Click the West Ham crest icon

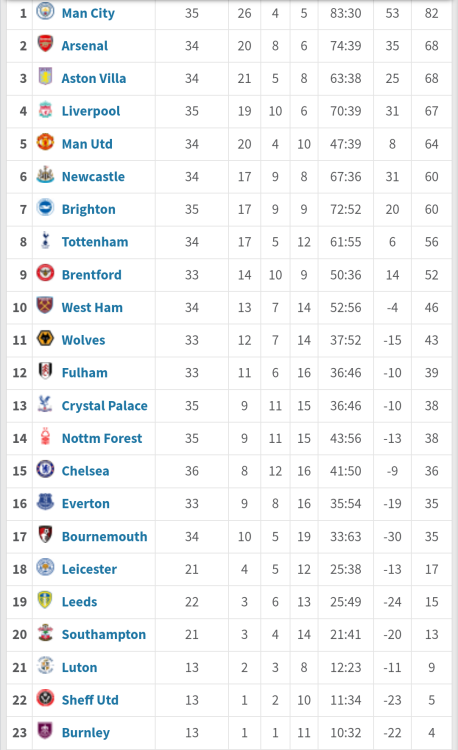click(45, 306)
